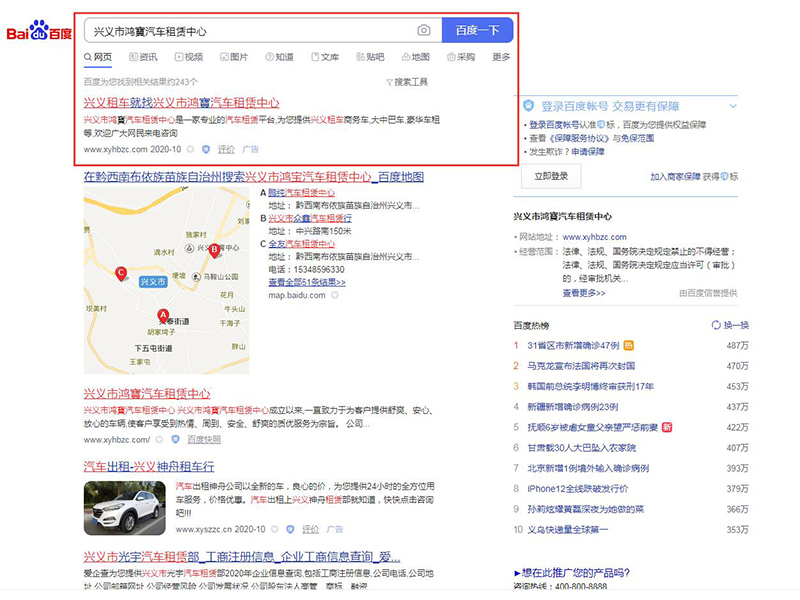
Task: Click 申请保障 link
Action: click(x=588, y=151)
